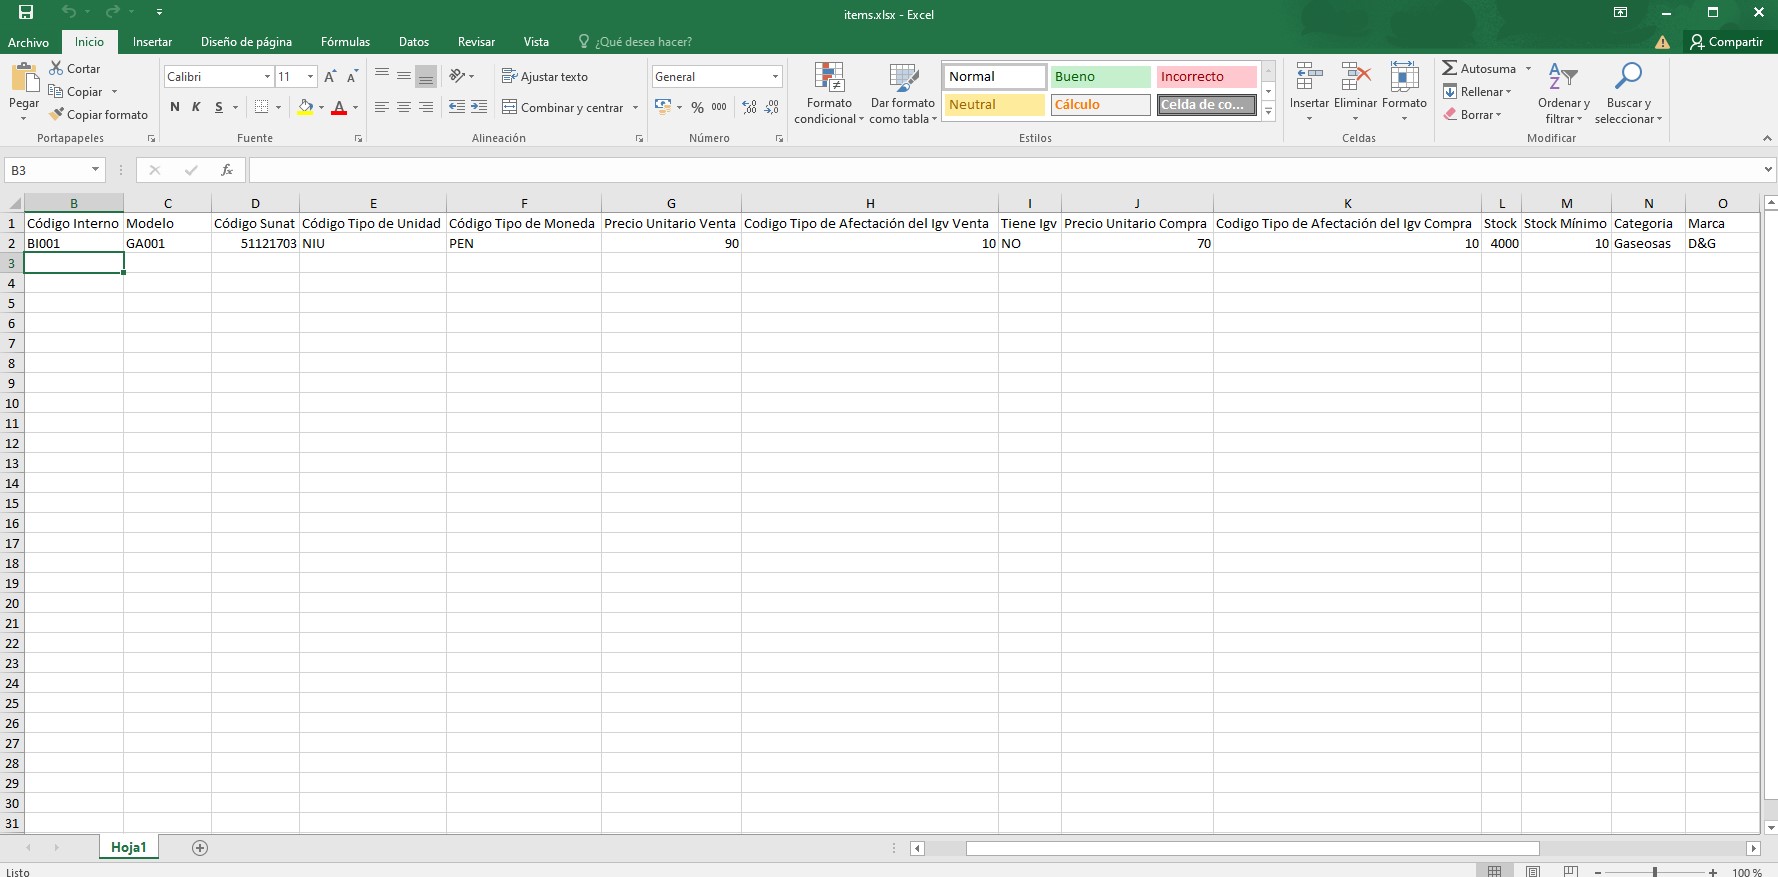Click Ordenar y filtrar icon
This screenshot has height=877, width=1778.
click(x=1563, y=77)
